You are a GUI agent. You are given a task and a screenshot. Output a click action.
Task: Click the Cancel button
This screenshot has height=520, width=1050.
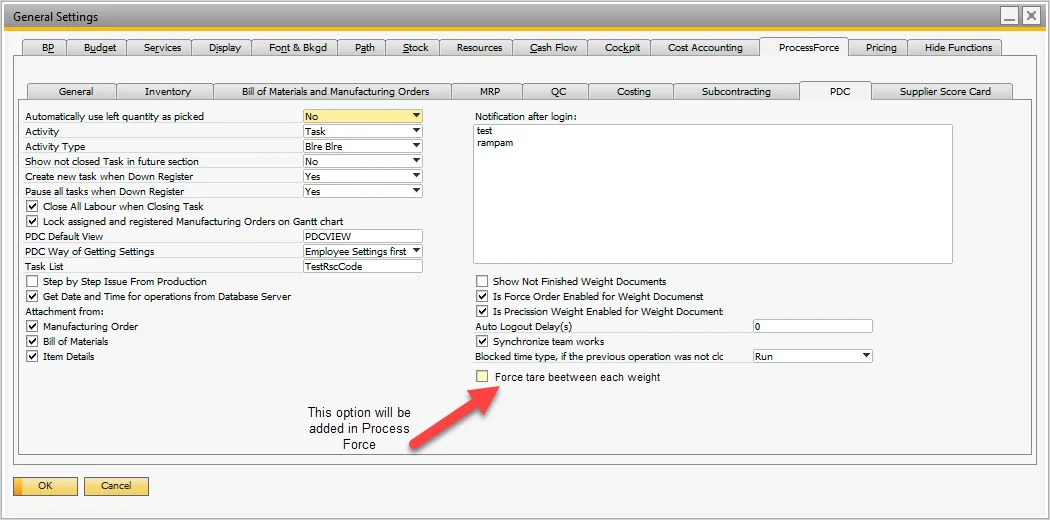coord(116,486)
